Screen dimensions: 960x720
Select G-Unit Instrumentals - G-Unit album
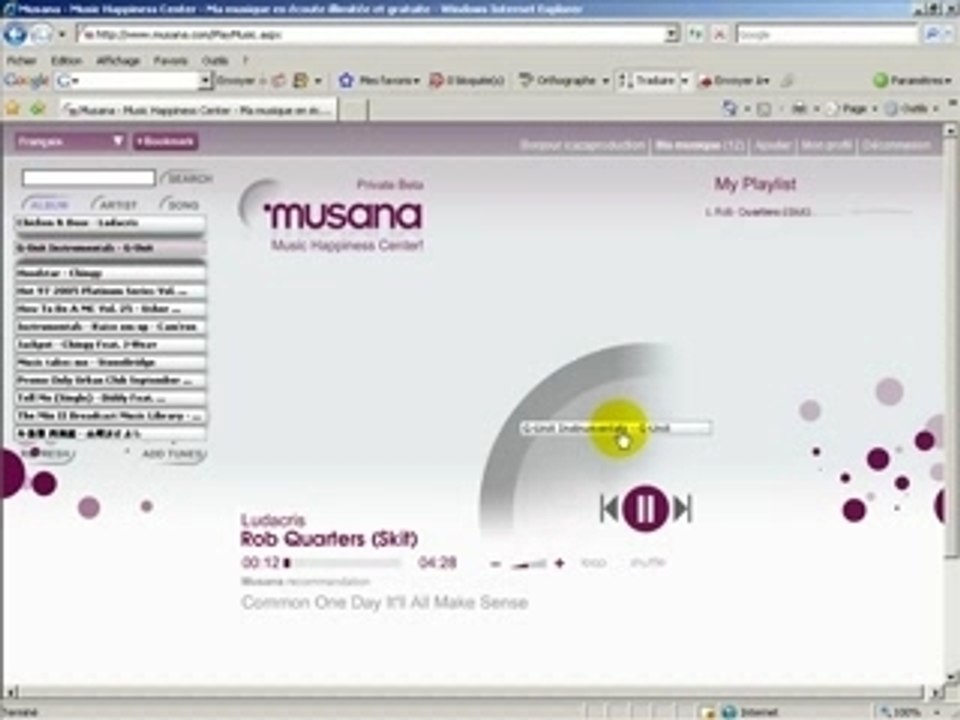pos(110,248)
